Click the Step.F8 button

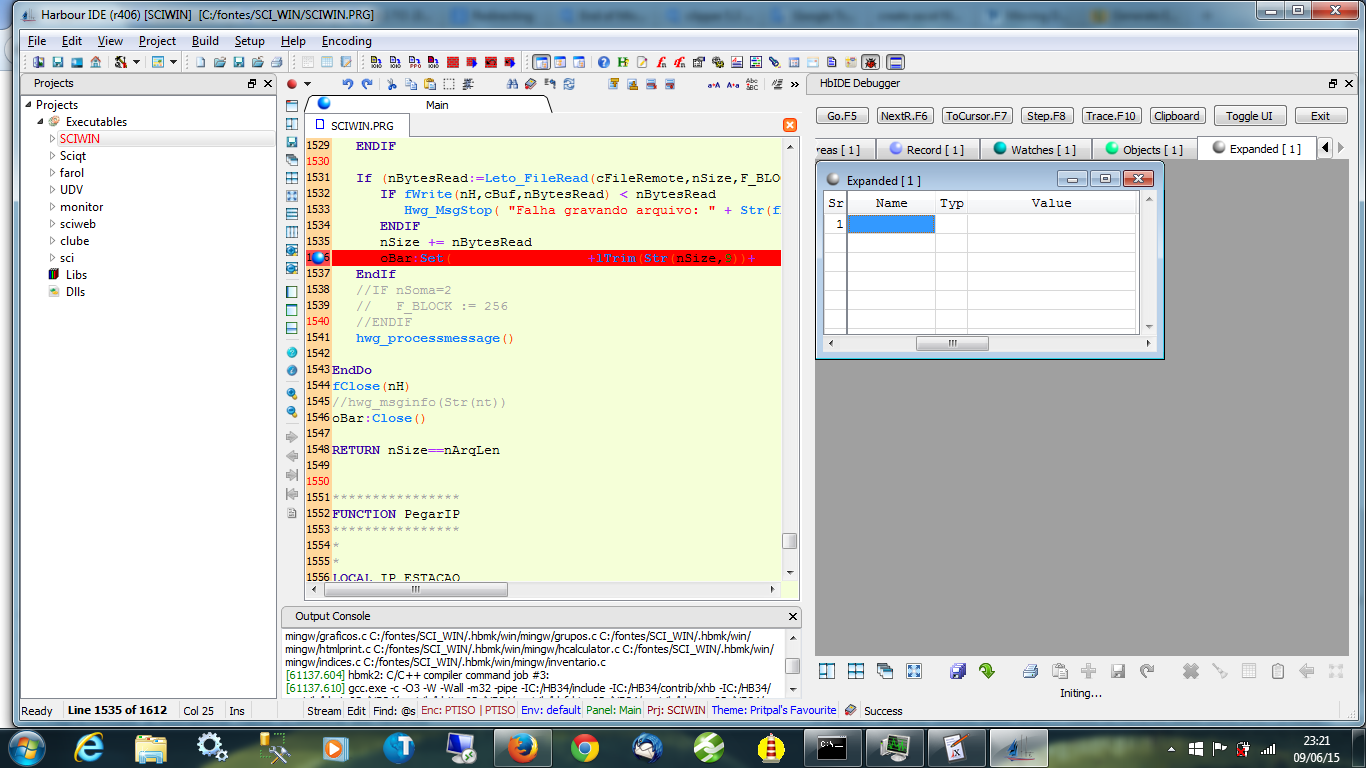tap(1046, 116)
